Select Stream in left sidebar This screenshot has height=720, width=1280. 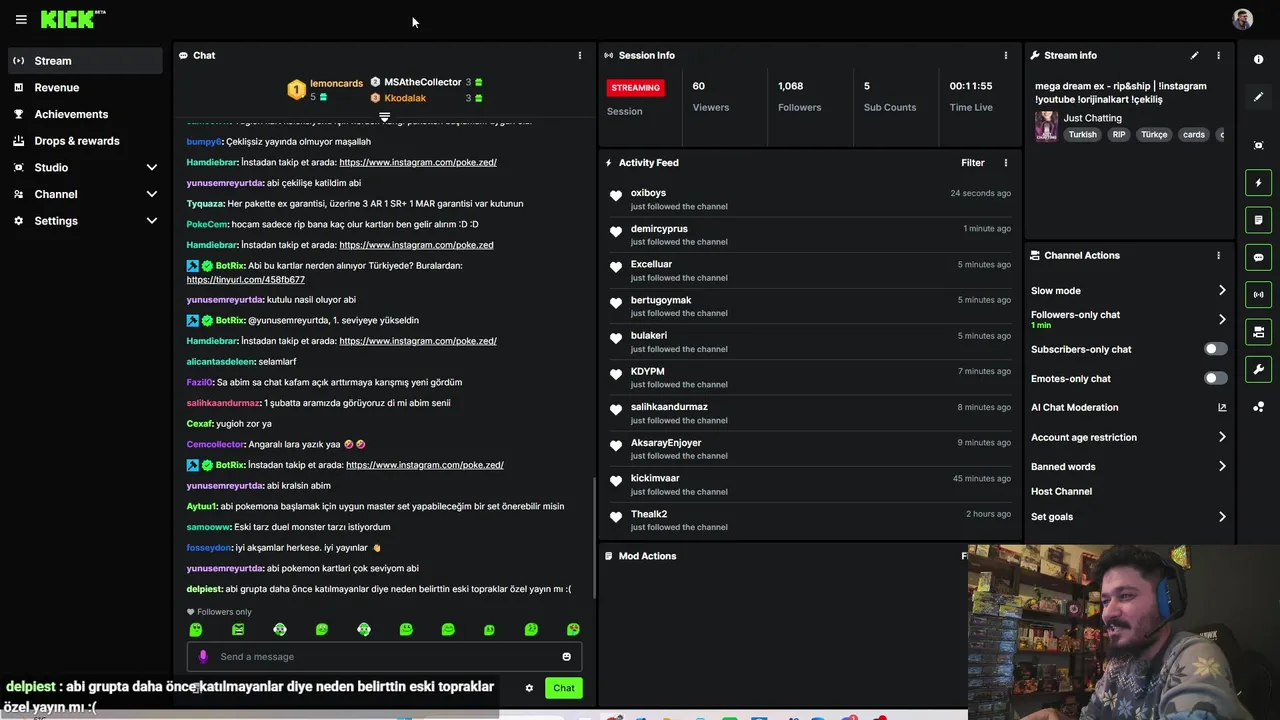84,61
